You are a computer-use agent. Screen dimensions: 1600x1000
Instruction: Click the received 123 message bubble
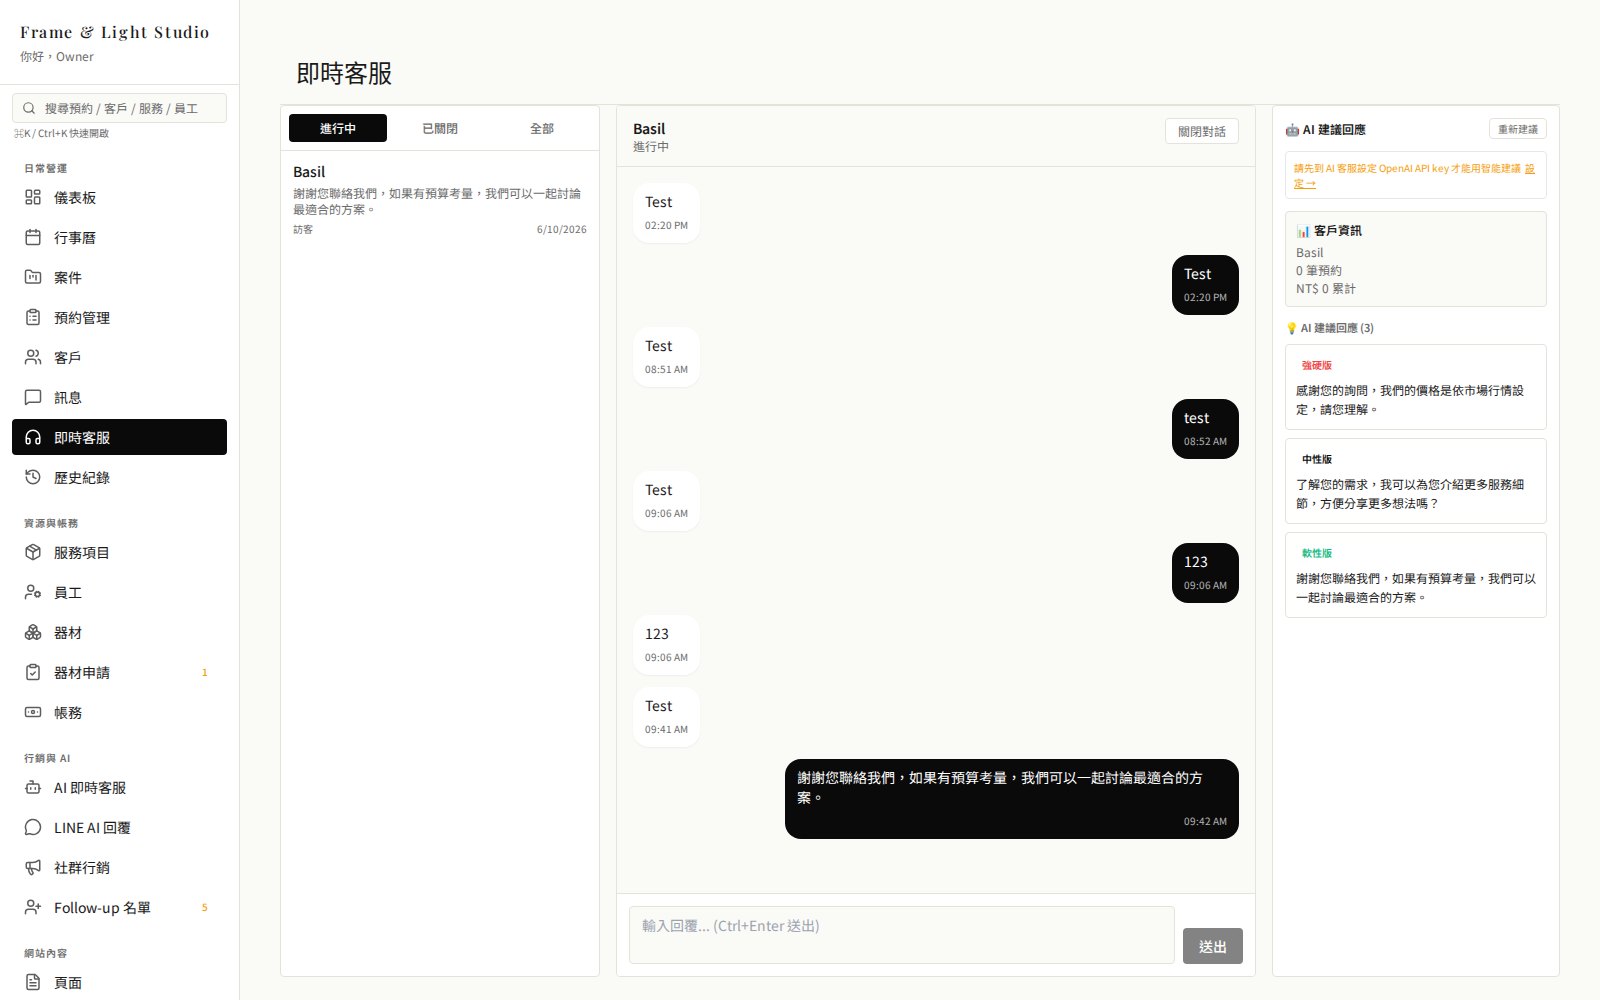tap(666, 645)
